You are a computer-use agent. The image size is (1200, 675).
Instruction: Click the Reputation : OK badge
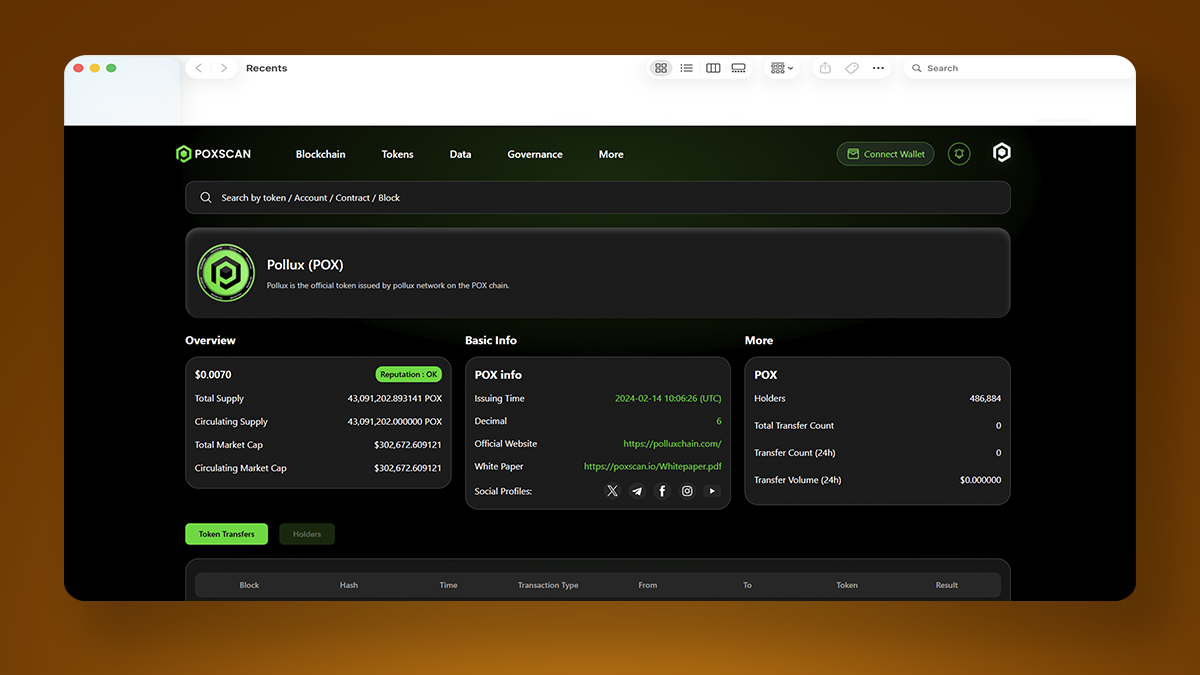tap(409, 374)
